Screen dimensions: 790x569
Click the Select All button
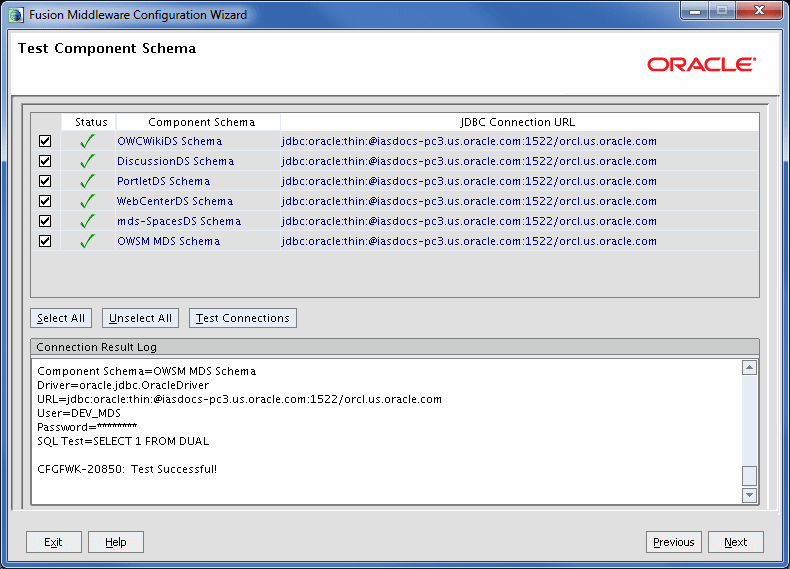tap(61, 318)
